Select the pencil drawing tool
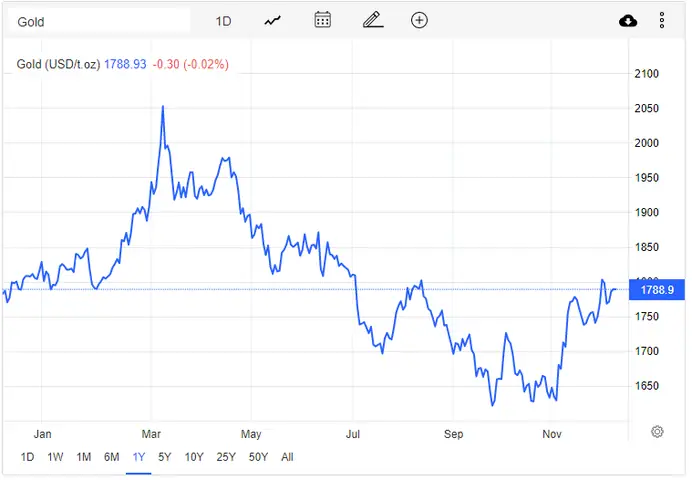Image resolution: width=692 pixels, height=480 pixels. pyautogui.click(x=372, y=20)
